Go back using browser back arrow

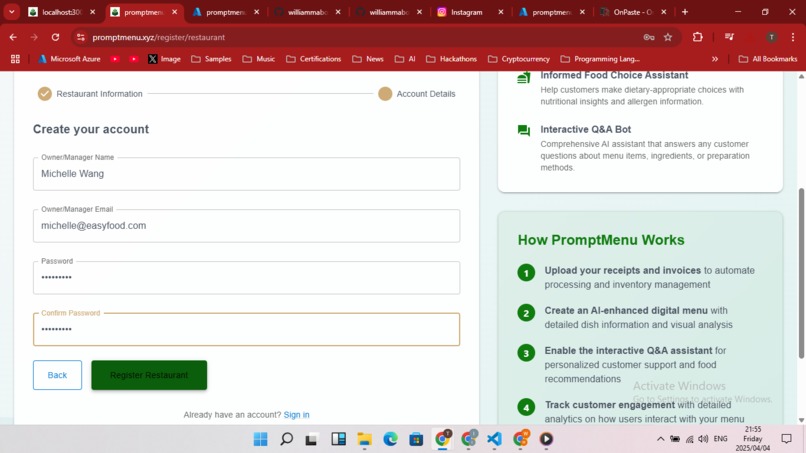tap(13, 37)
